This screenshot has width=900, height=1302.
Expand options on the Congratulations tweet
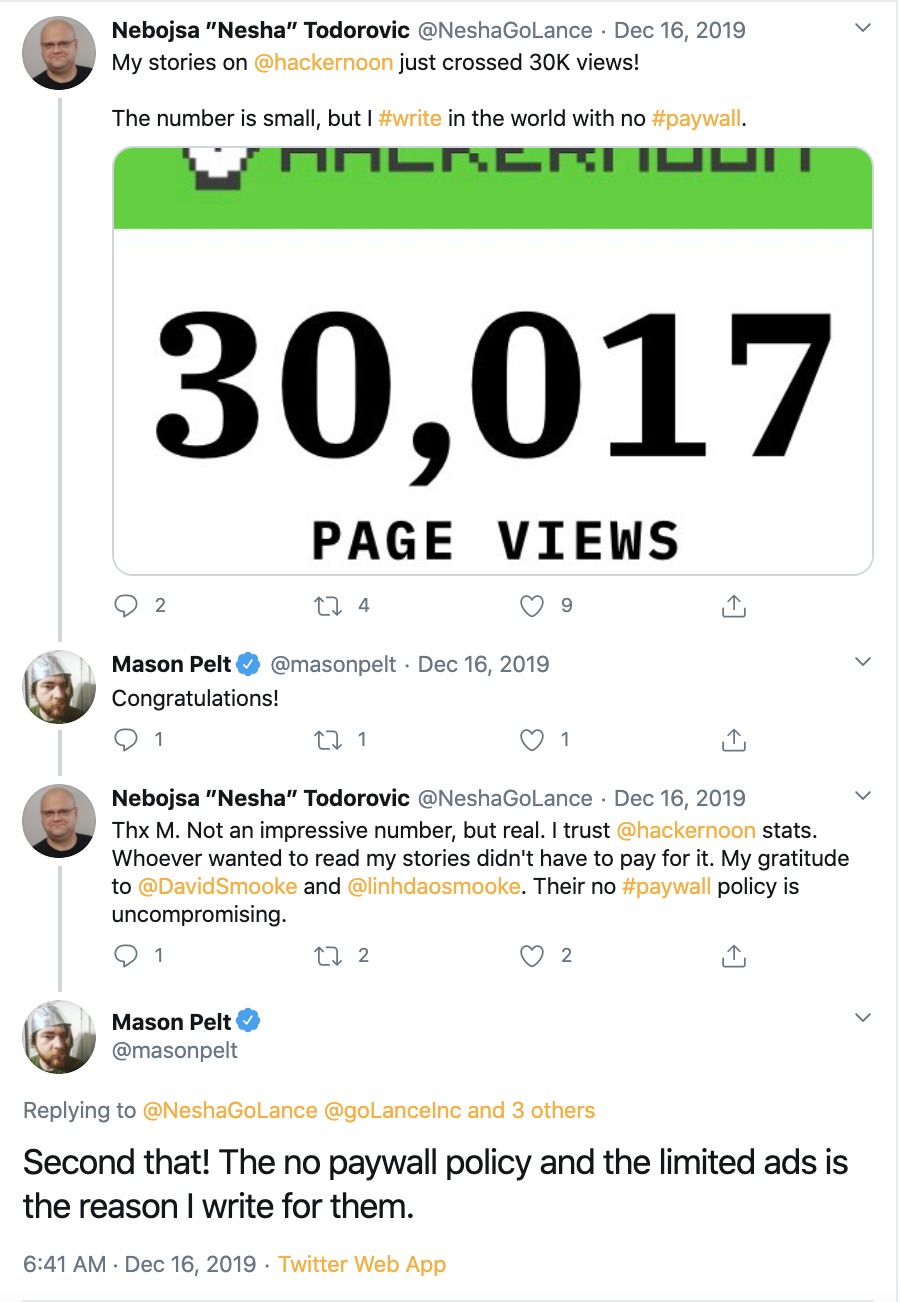[x=863, y=662]
